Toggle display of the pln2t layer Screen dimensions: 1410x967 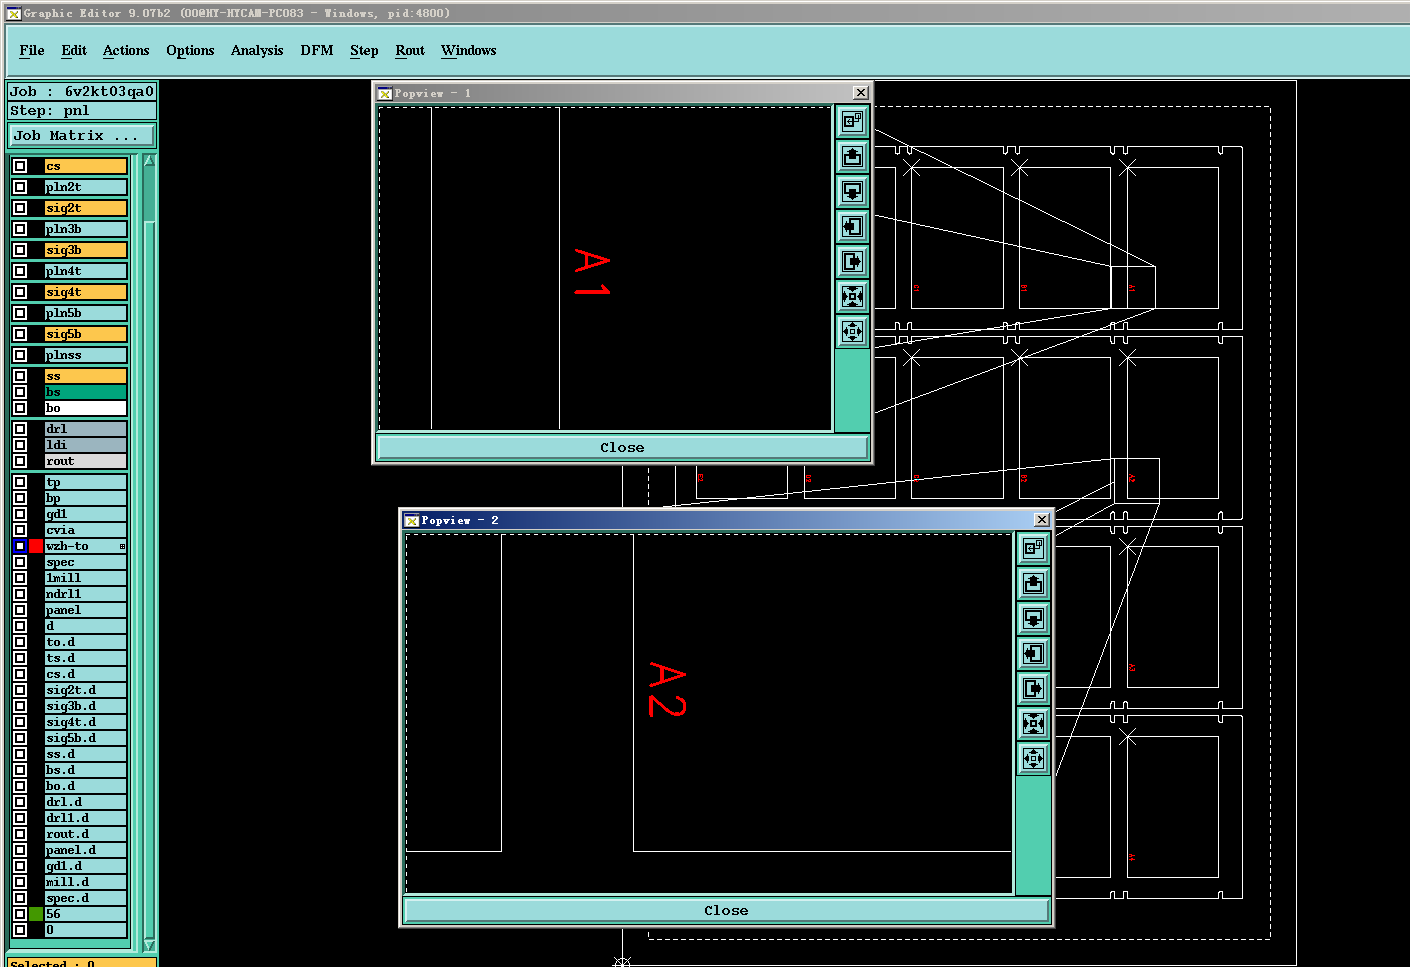pos(20,187)
